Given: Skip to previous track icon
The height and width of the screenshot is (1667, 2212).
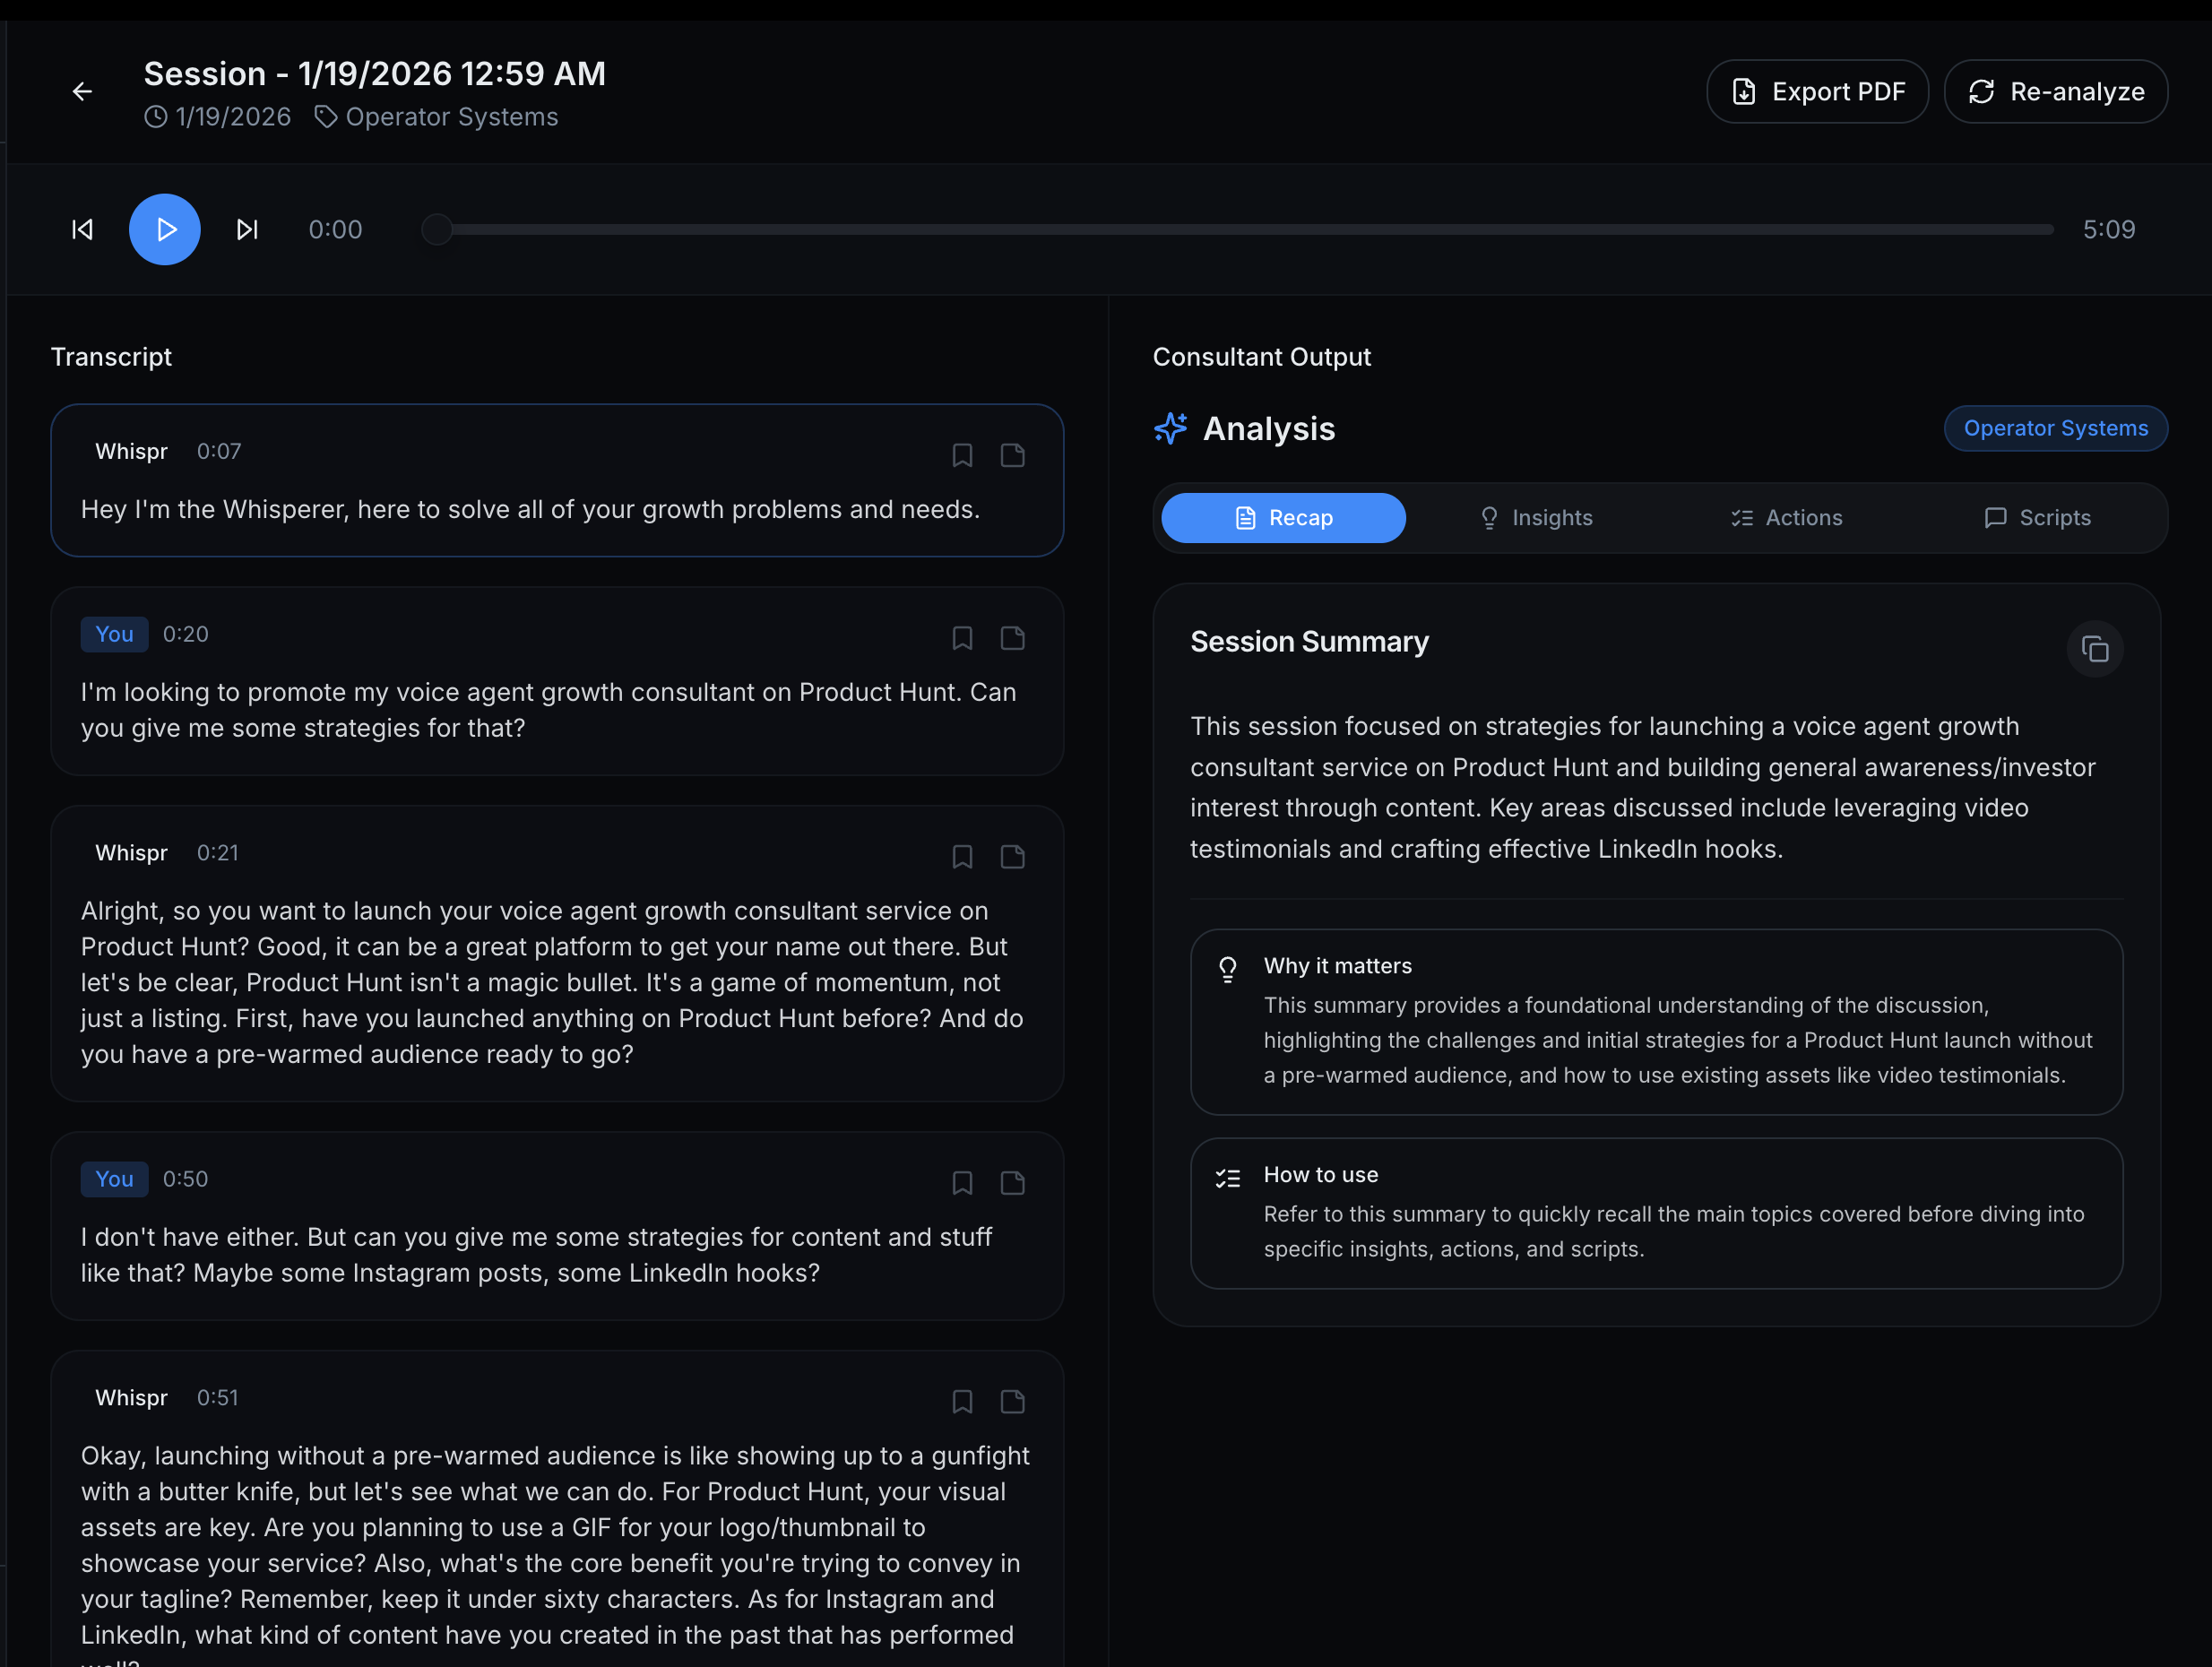Looking at the screenshot, I should click(83, 230).
